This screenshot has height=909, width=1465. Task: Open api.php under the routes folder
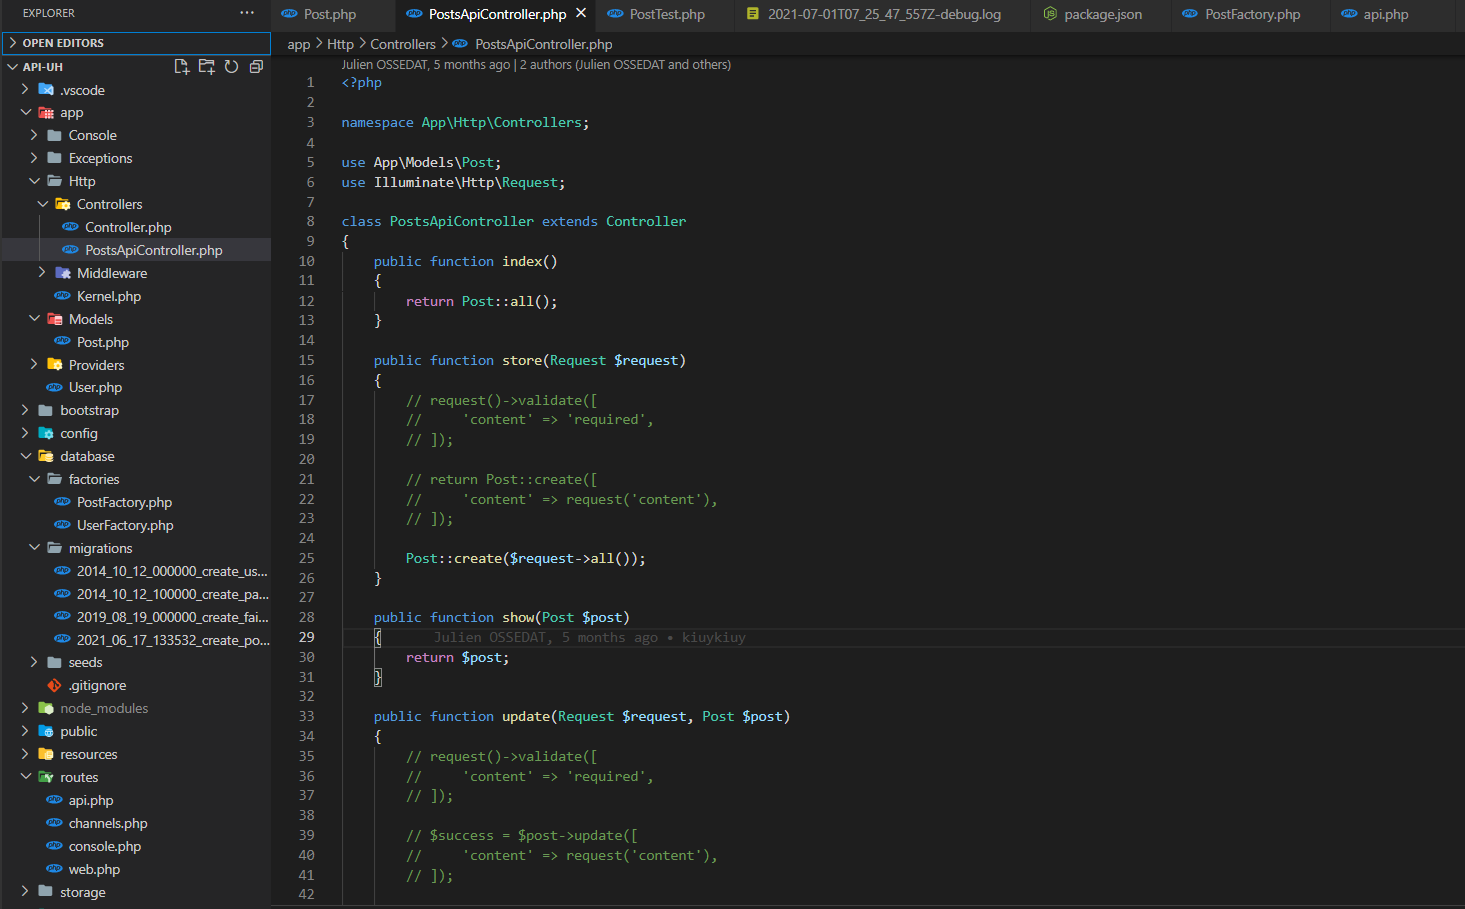tap(136, 800)
